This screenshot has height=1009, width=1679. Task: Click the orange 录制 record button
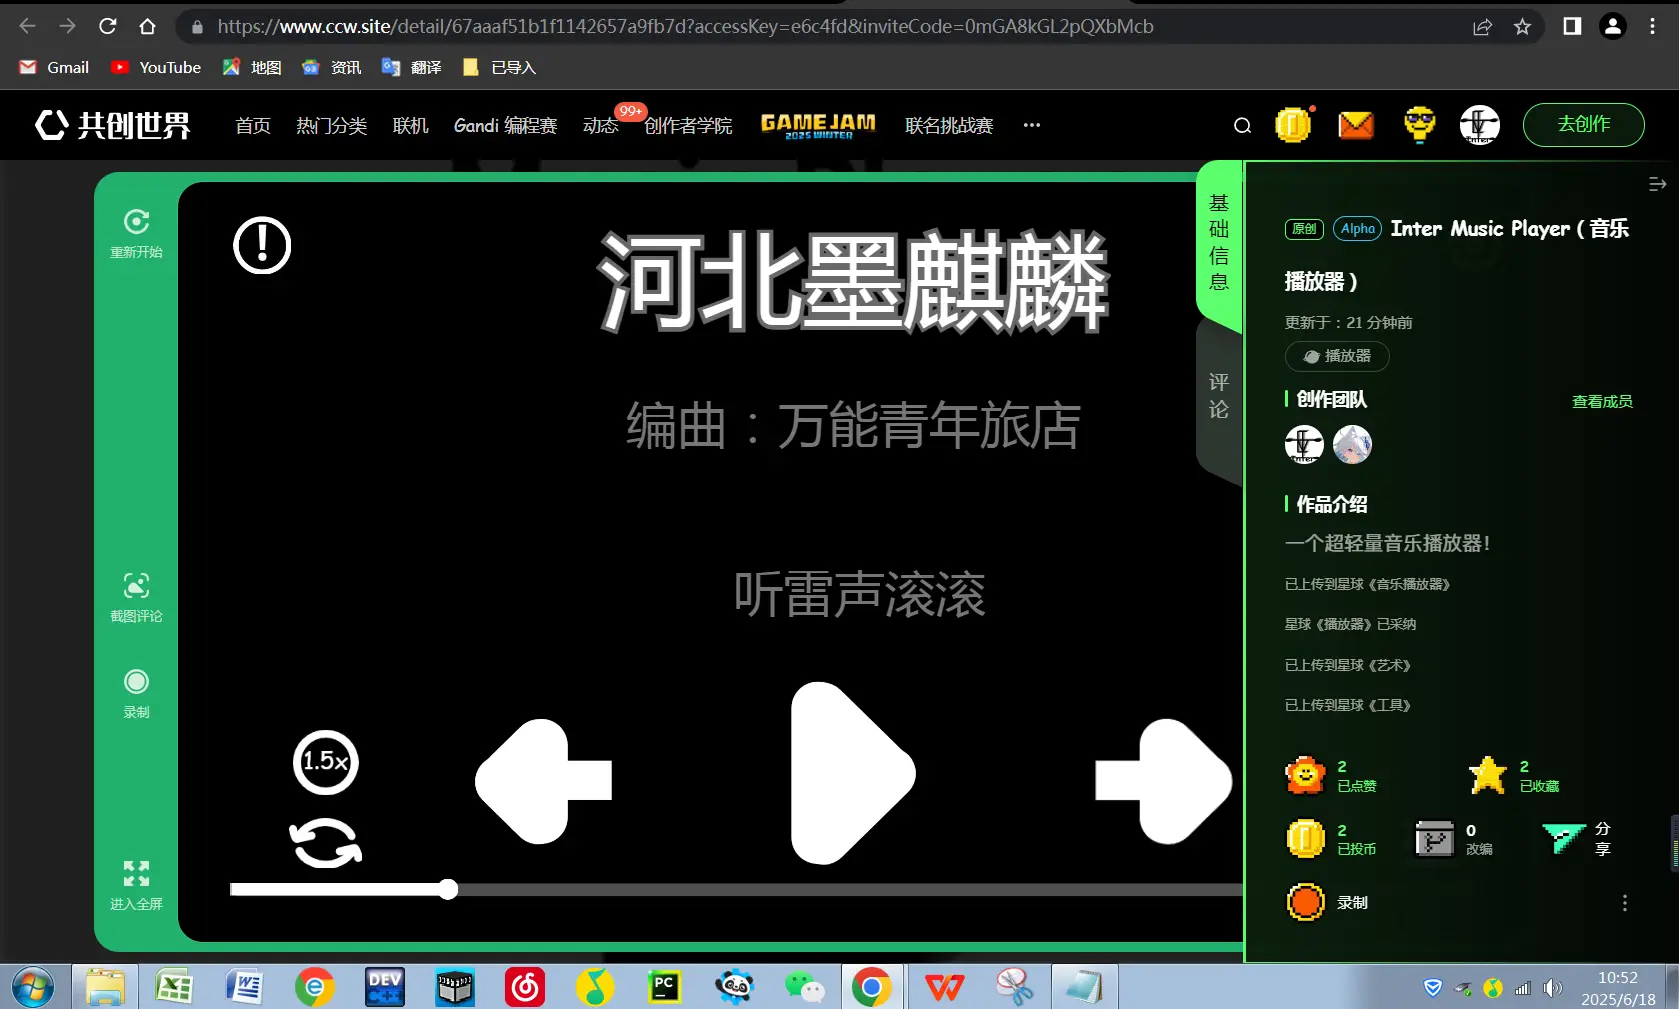1305,902
